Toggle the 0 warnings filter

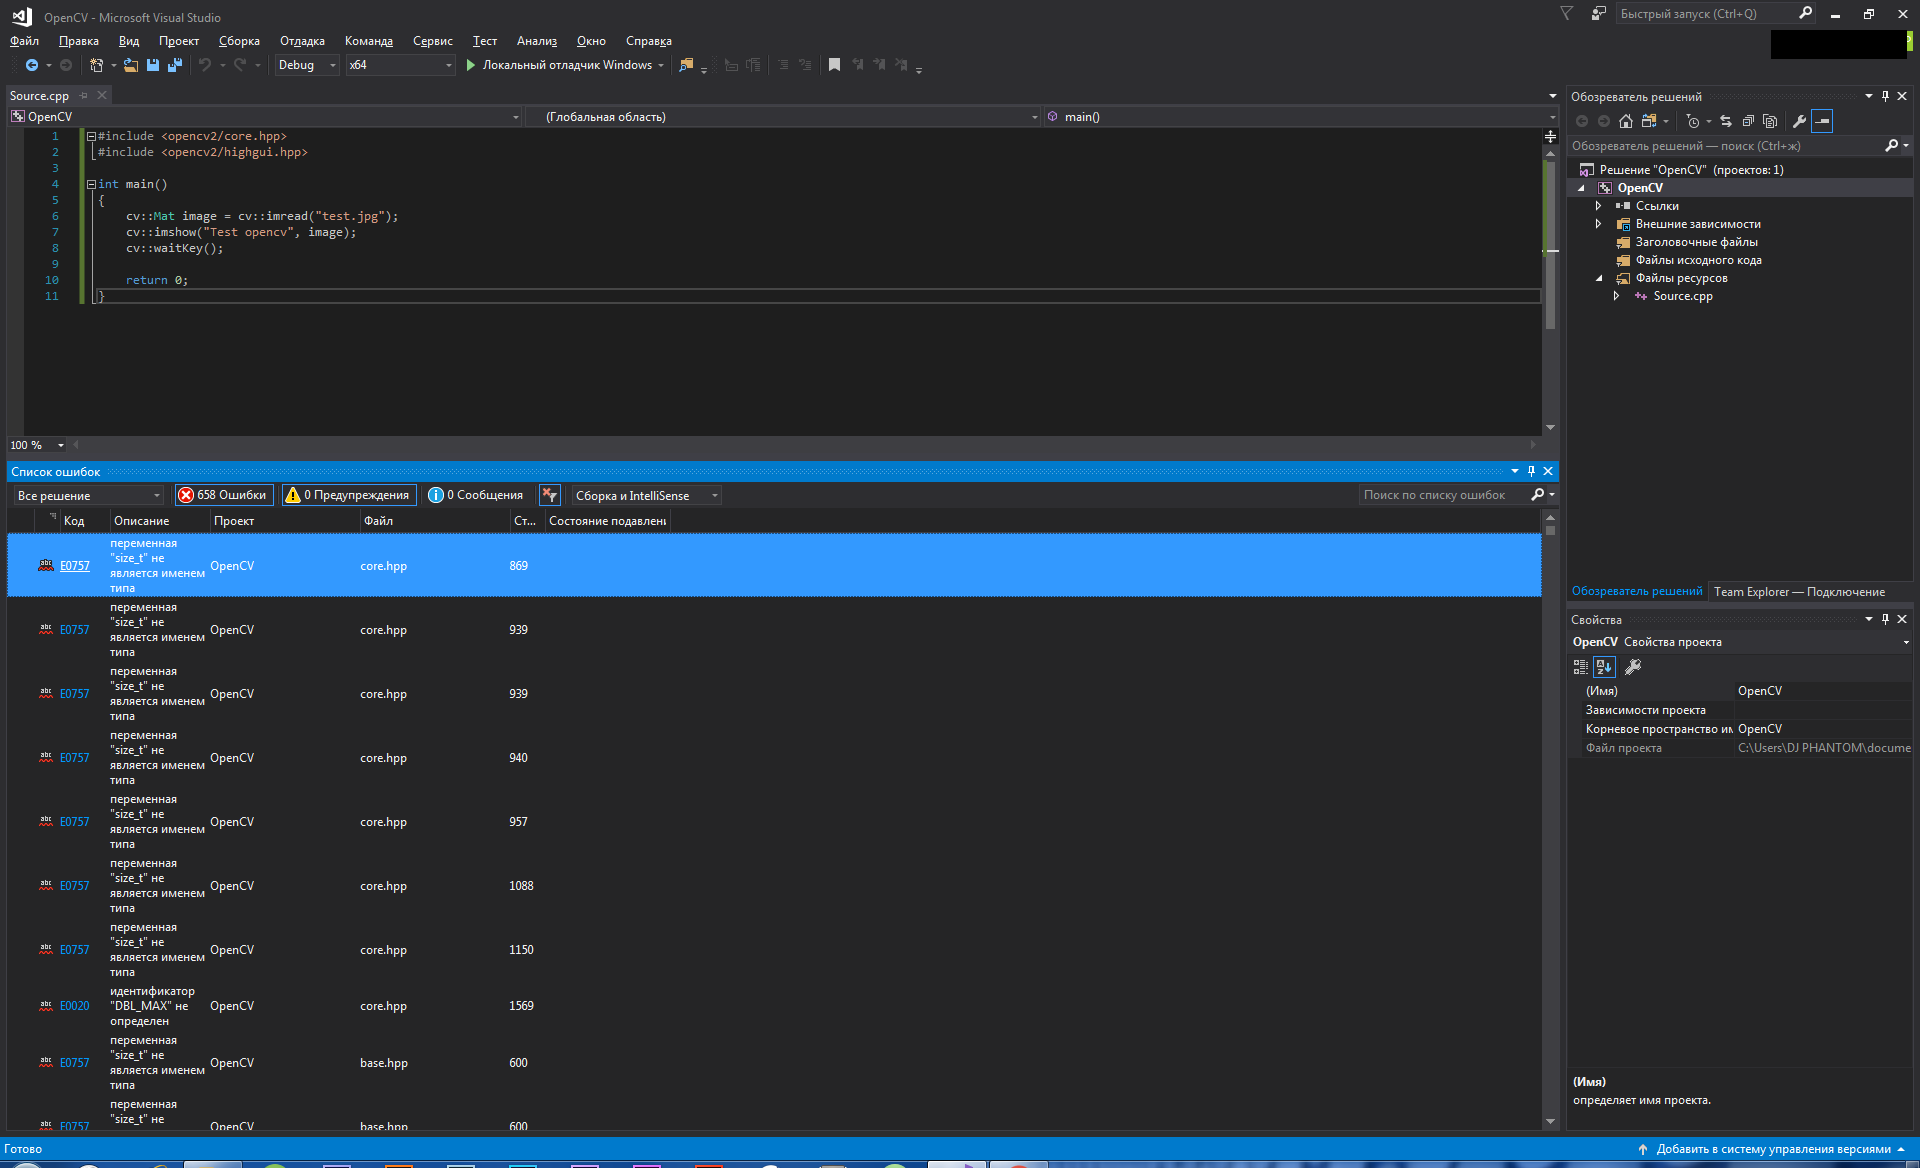click(x=348, y=495)
